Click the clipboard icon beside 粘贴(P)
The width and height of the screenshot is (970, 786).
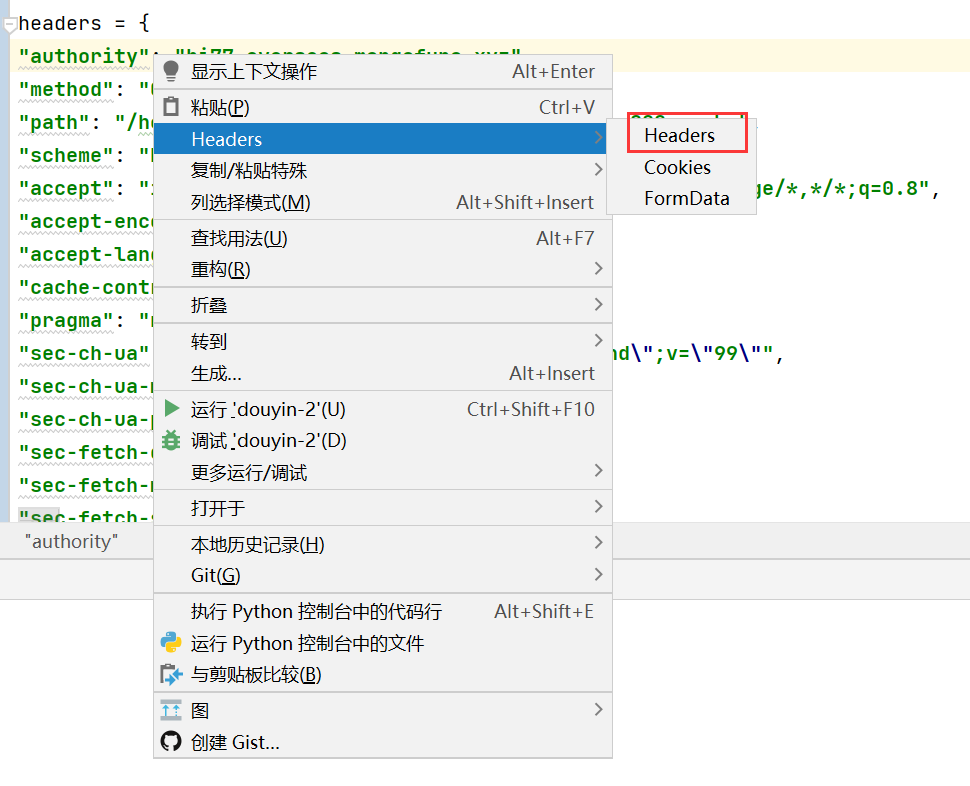171,107
